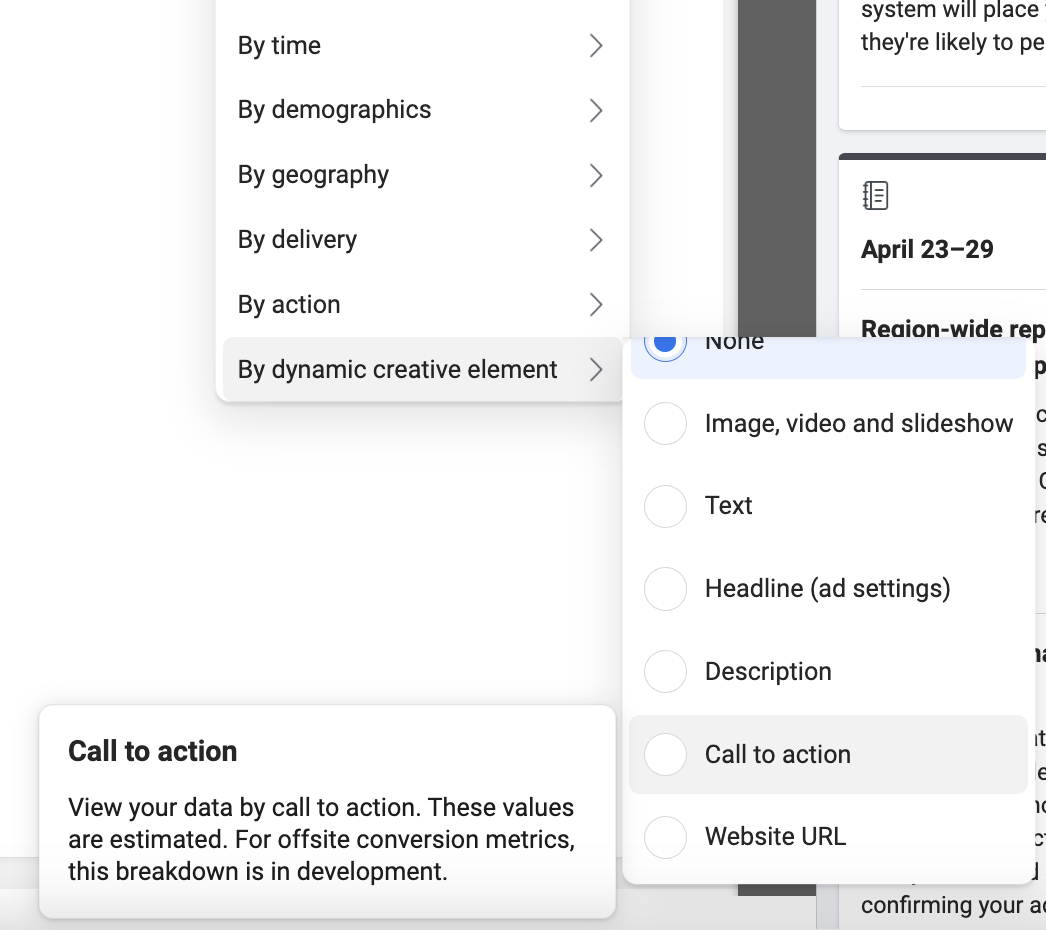Click the April 23–29 card heading
1046x930 pixels.
tap(927, 250)
